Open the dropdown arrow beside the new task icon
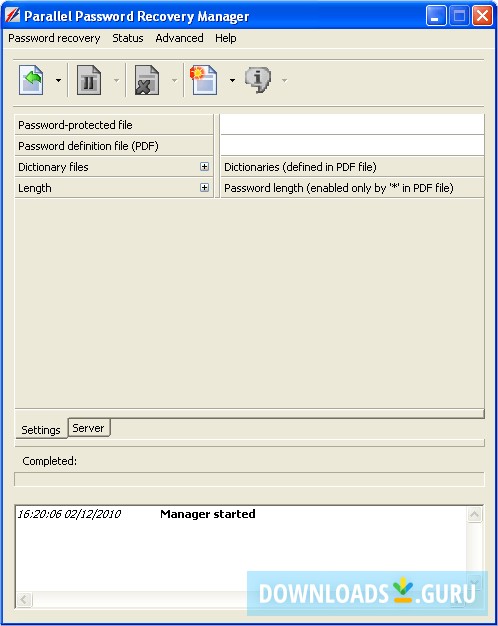This screenshot has width=498, height=626. 232,80
